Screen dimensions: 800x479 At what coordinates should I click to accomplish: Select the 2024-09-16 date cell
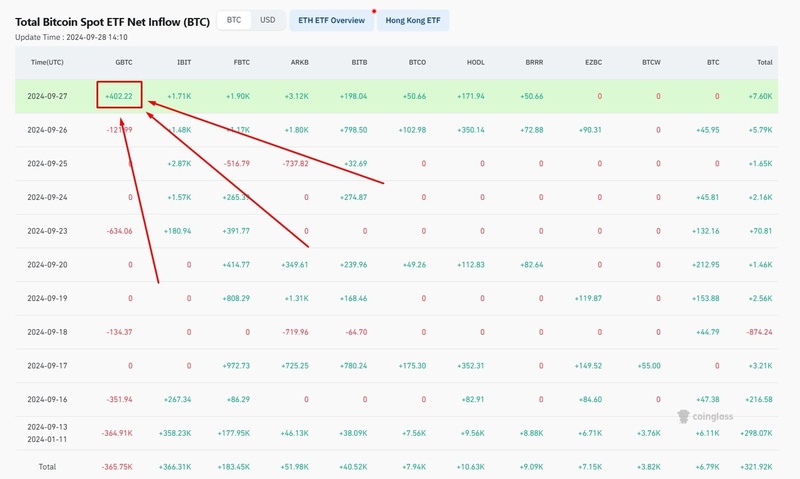(47, 399)
